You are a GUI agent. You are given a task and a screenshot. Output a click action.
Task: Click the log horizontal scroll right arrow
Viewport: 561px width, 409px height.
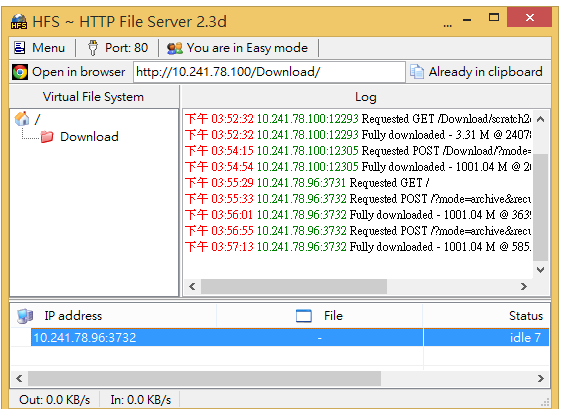coord(524,286)
